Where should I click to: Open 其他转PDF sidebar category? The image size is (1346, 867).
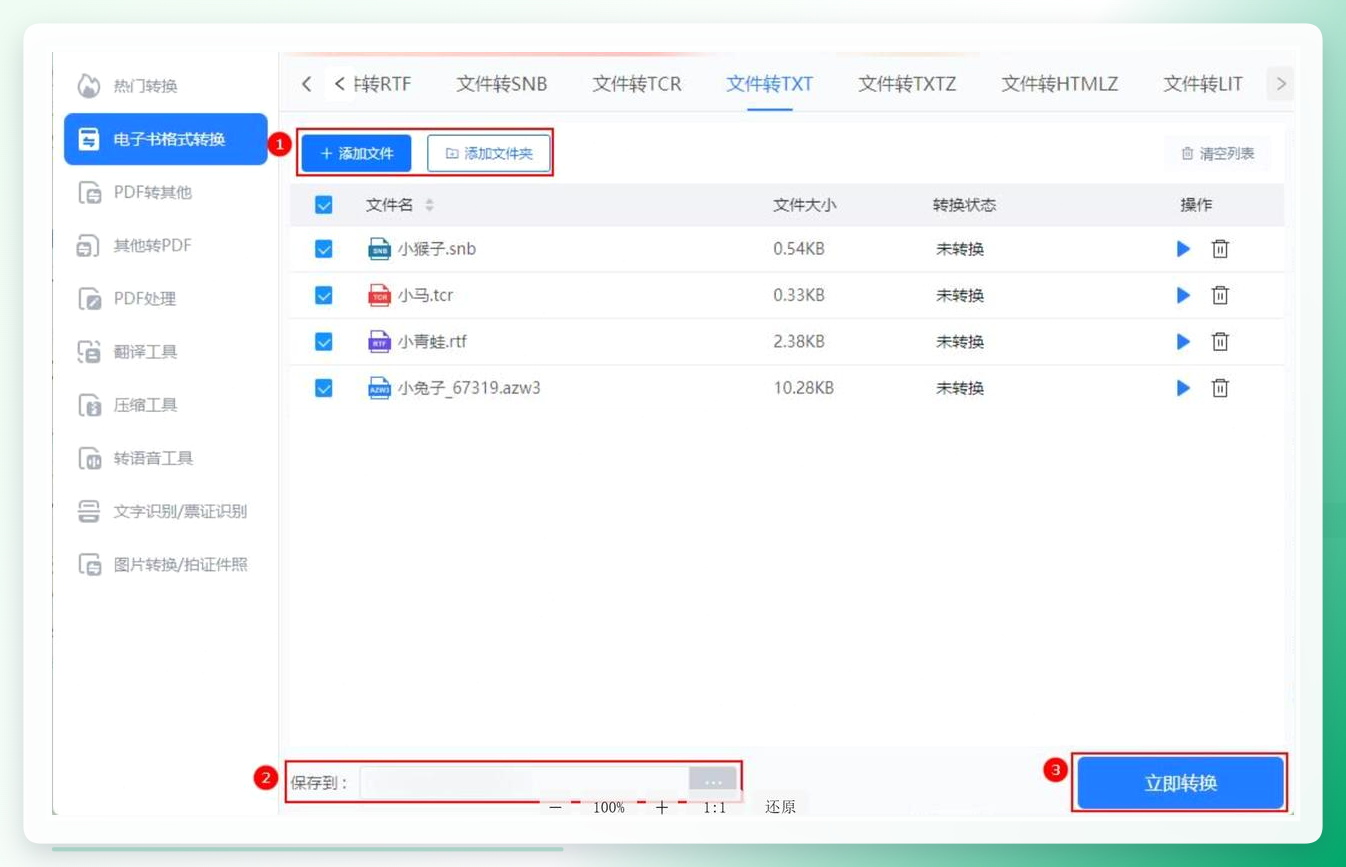134,245
